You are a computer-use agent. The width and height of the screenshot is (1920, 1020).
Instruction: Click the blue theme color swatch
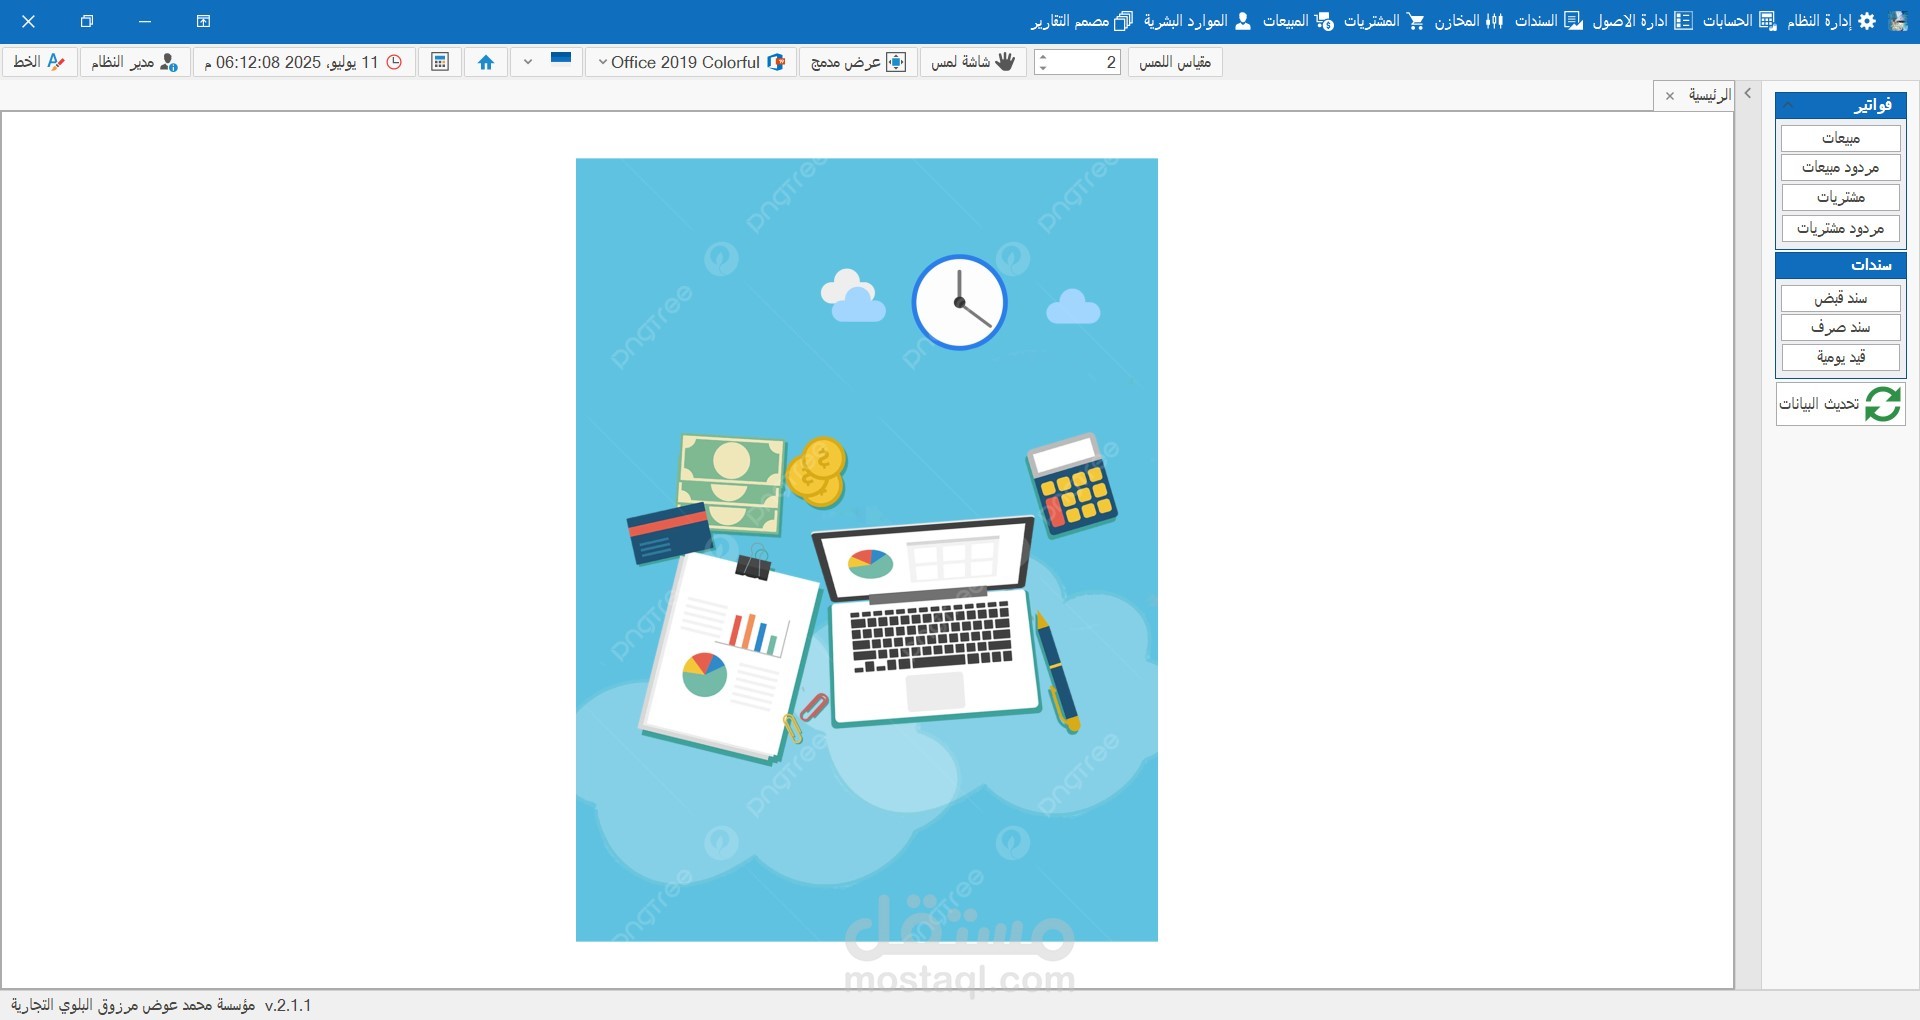pos(561,59)
